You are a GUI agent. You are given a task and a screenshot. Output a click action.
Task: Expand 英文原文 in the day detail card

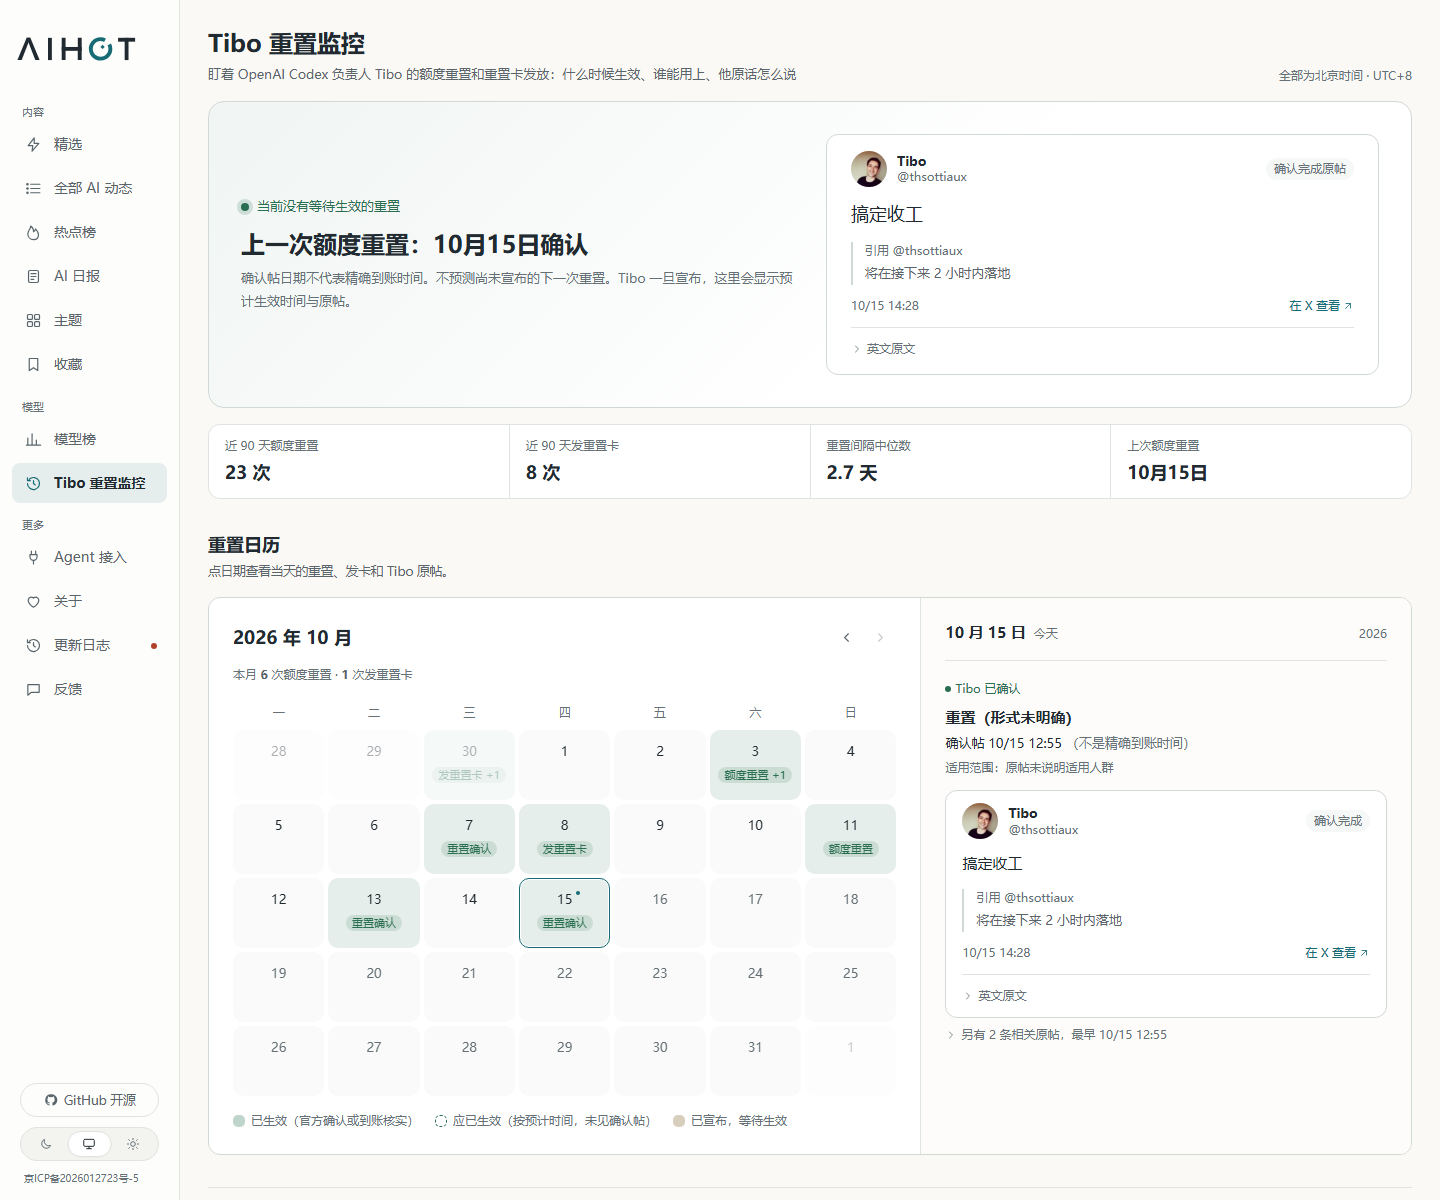tap(995, 996)
